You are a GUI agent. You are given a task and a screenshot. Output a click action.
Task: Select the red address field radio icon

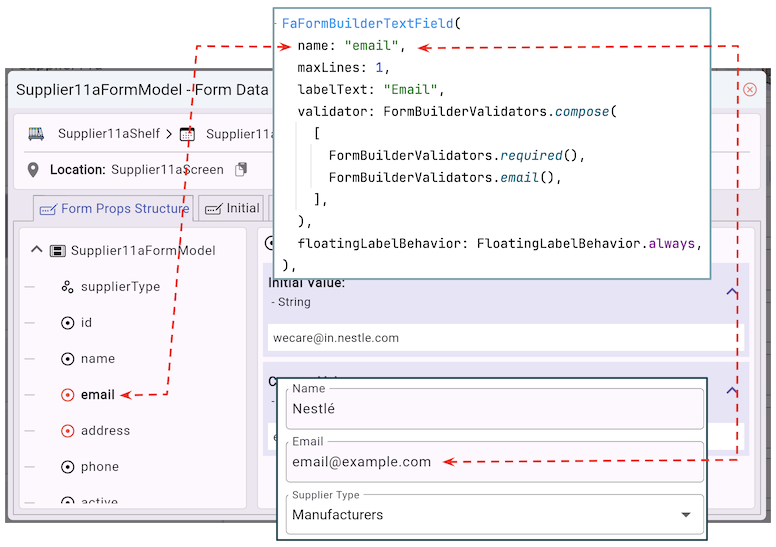pos(67,431)
